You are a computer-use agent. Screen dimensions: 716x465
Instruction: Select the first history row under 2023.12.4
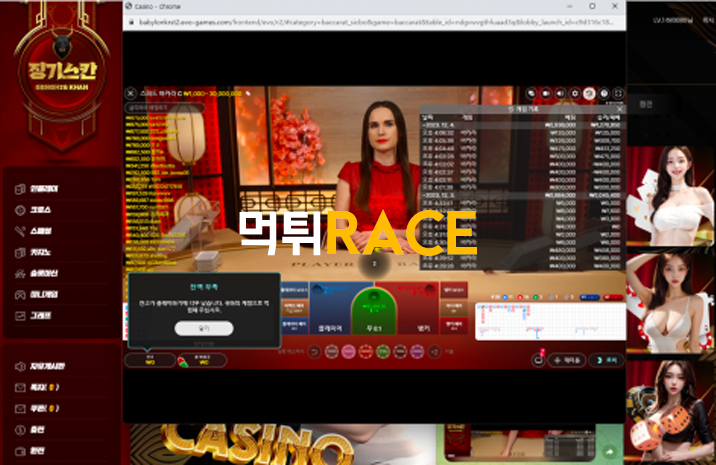(x=521, y=133)
